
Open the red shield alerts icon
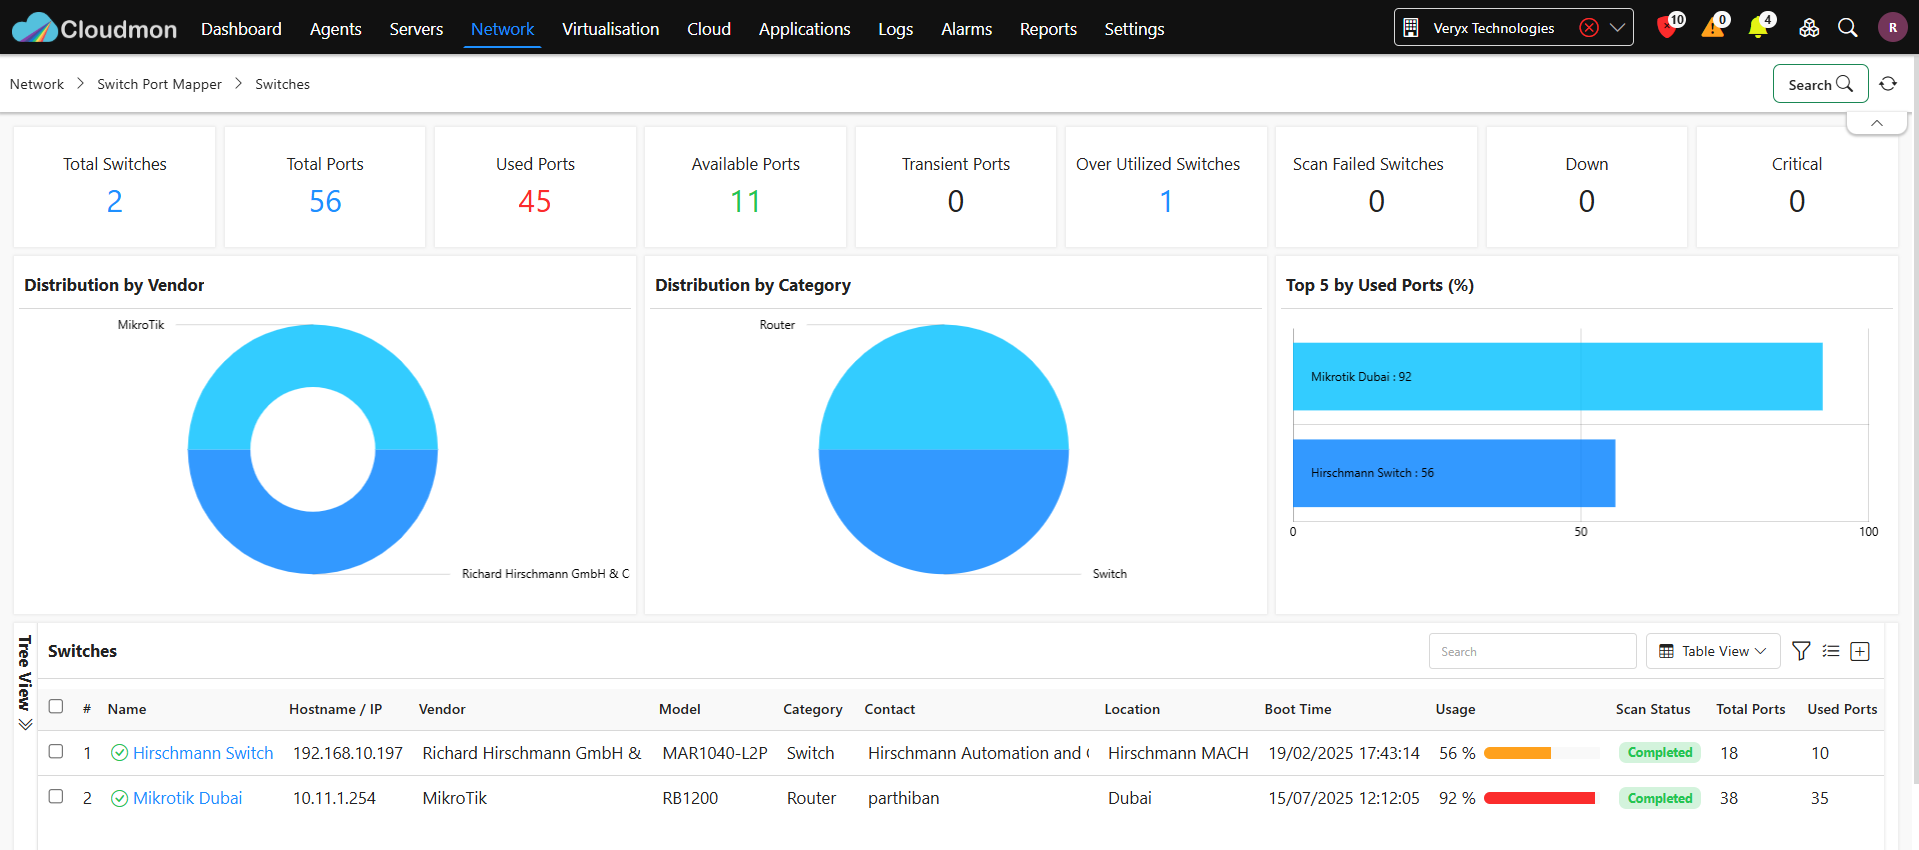point(1666,28)
